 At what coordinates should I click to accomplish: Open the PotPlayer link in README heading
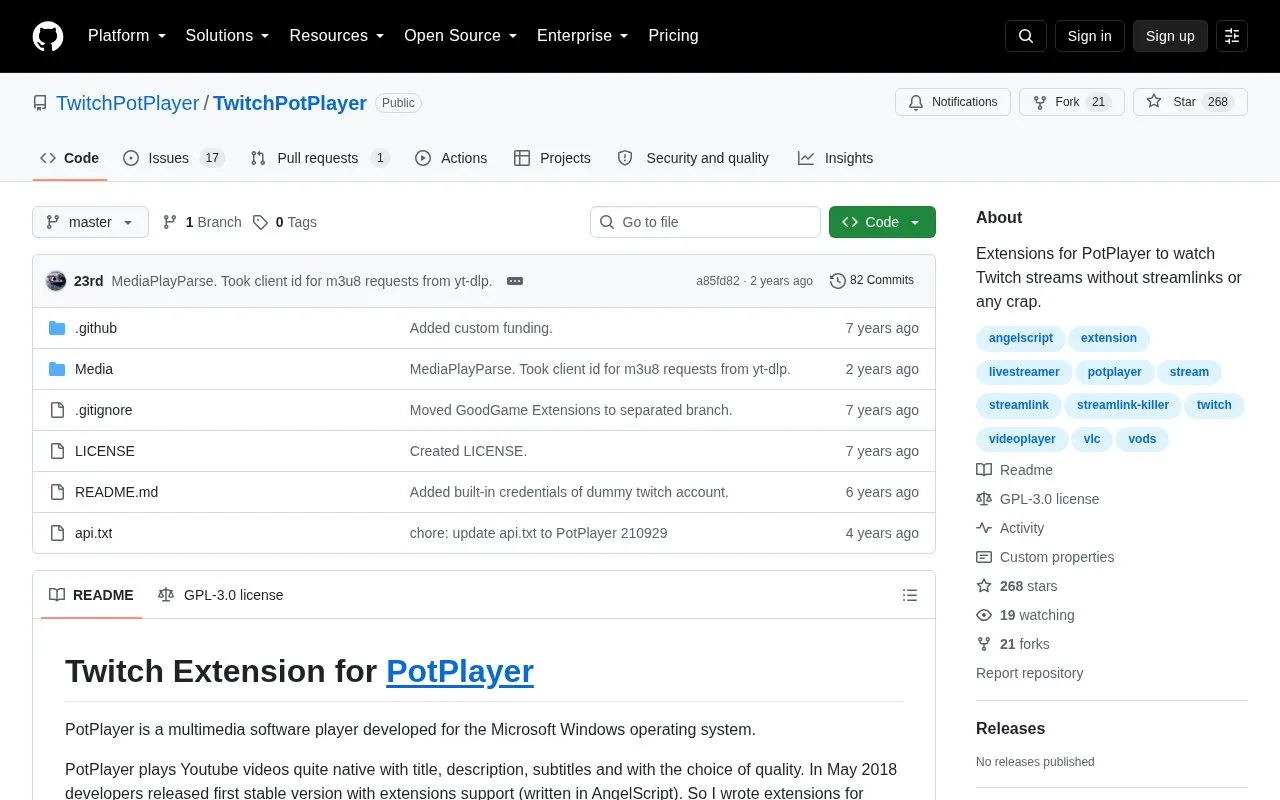(x=460, y=671)
